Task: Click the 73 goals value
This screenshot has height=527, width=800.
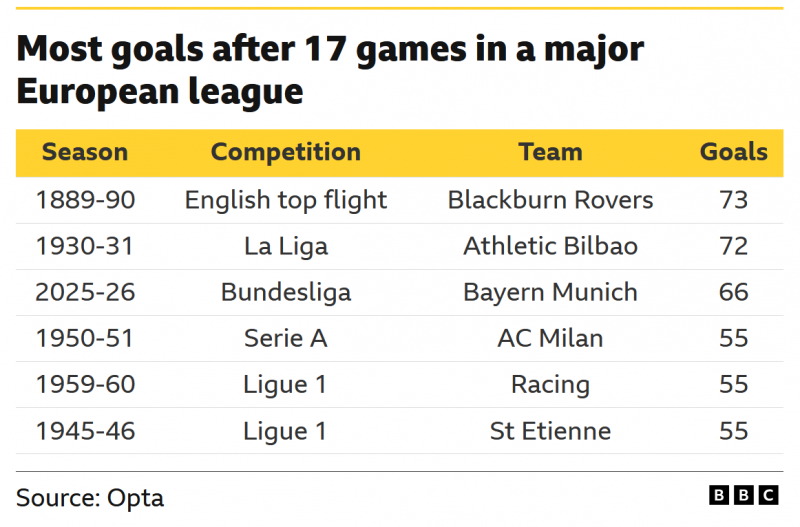Action: 733,200
